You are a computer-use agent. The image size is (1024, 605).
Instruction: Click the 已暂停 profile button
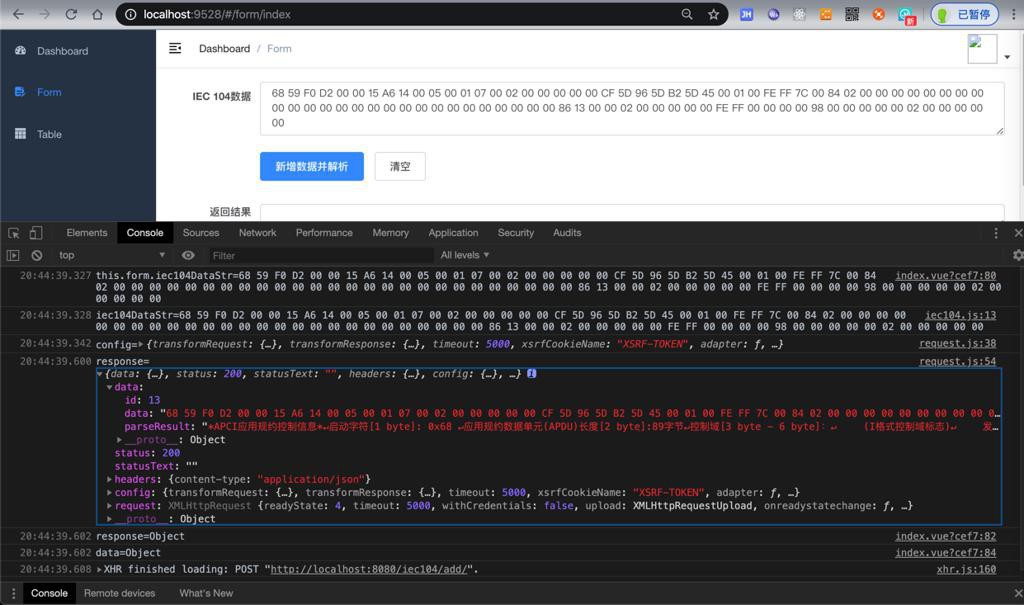965,14
